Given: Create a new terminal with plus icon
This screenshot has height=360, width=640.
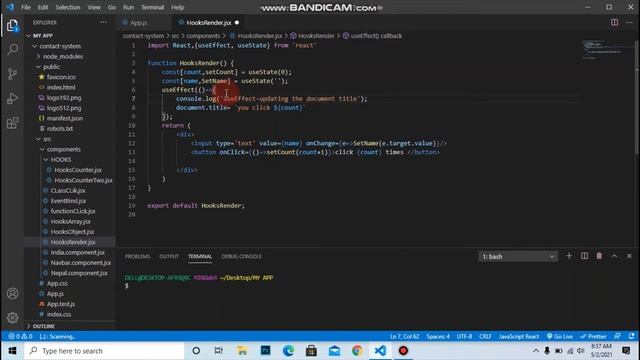Looking at the screenshot, I should point(569,256).
